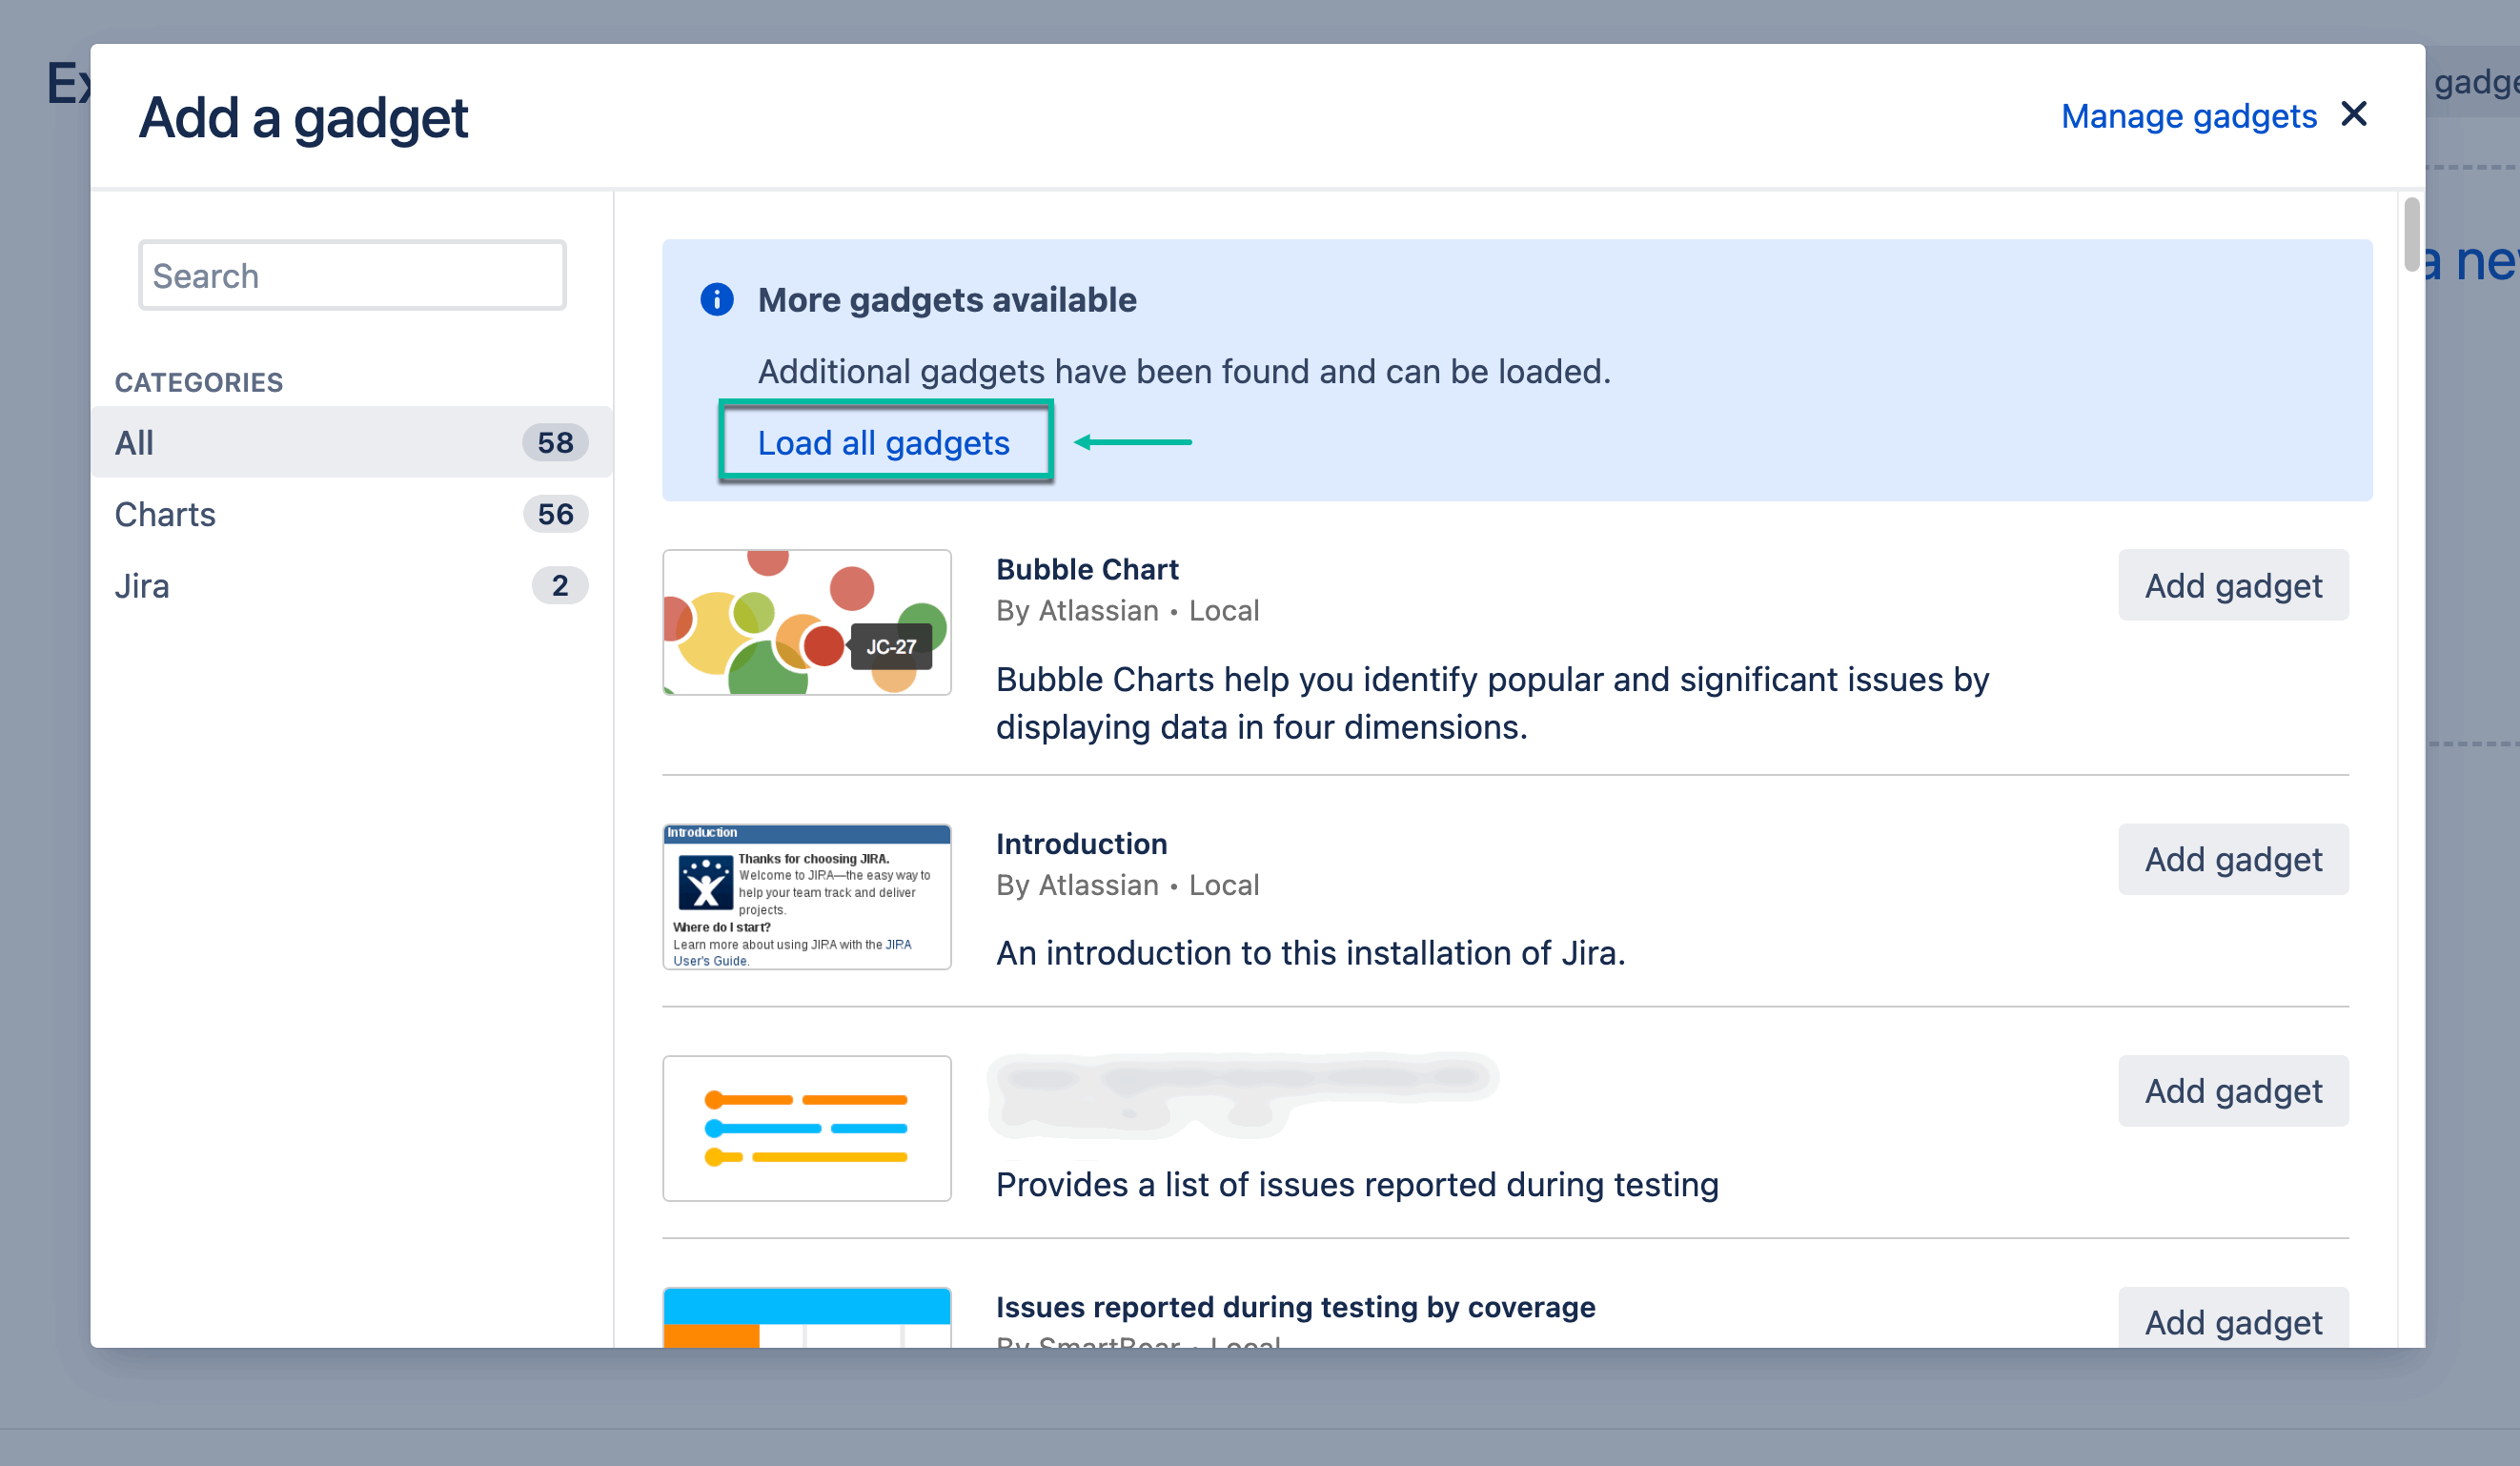
Task: Filter by the Jira category
Action: coord(142,585)
